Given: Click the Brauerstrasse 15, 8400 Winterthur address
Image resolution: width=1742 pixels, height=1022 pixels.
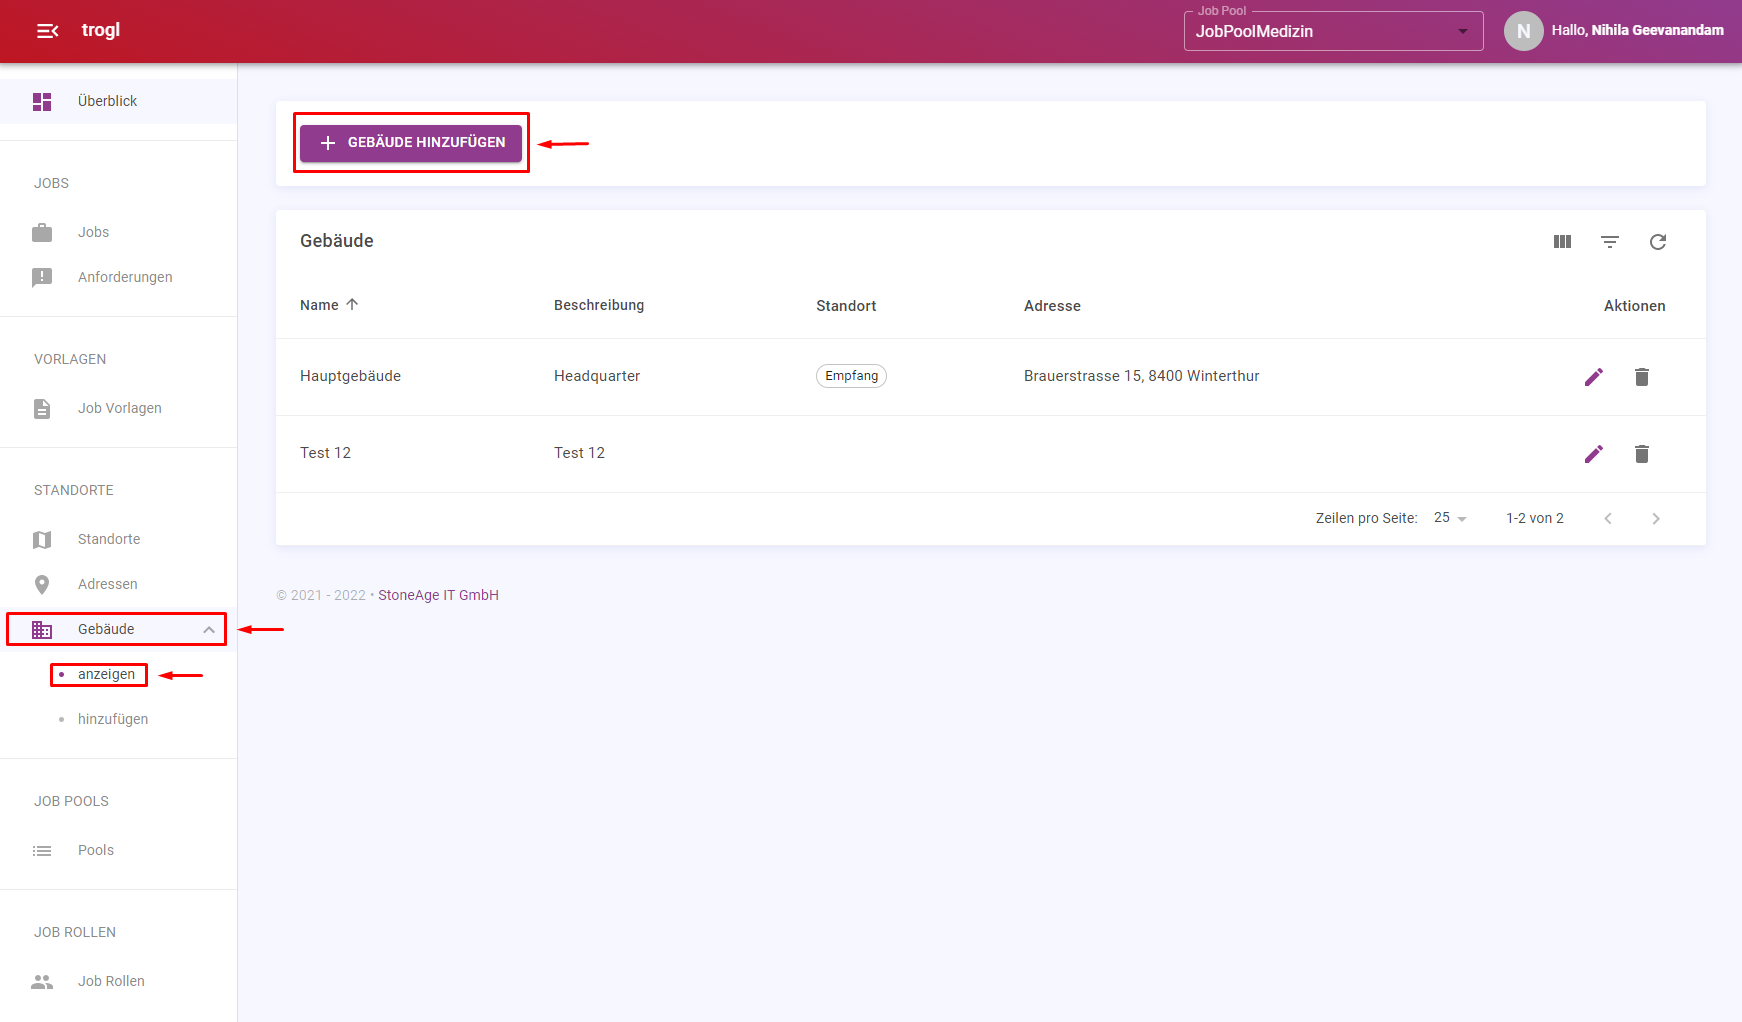Looking at the screenshot, I should coord(1141,376).
